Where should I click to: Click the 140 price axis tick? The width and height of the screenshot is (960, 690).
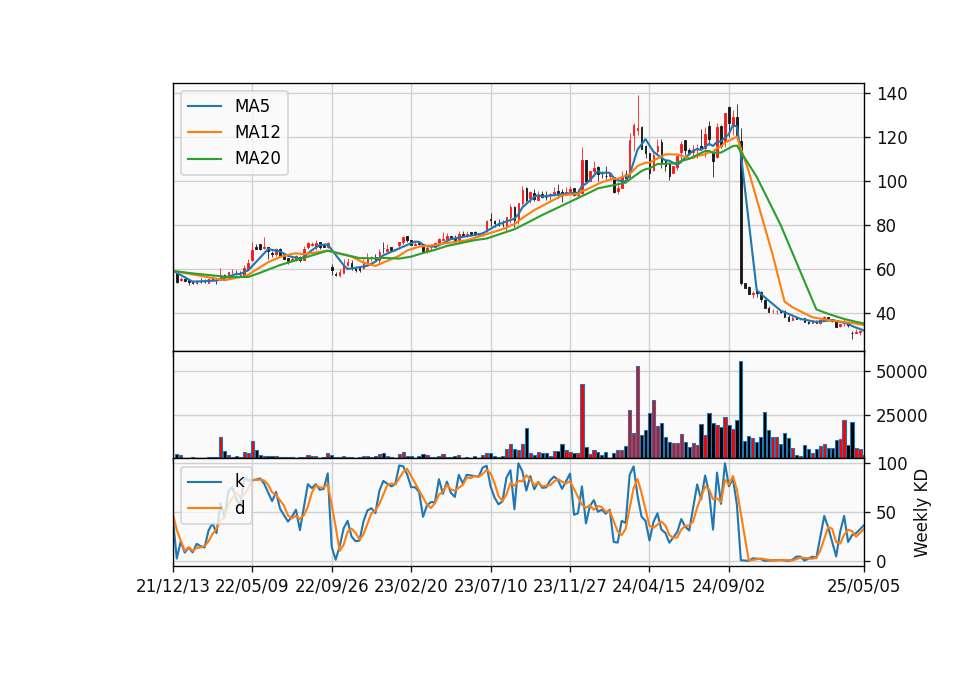[892, 94]
